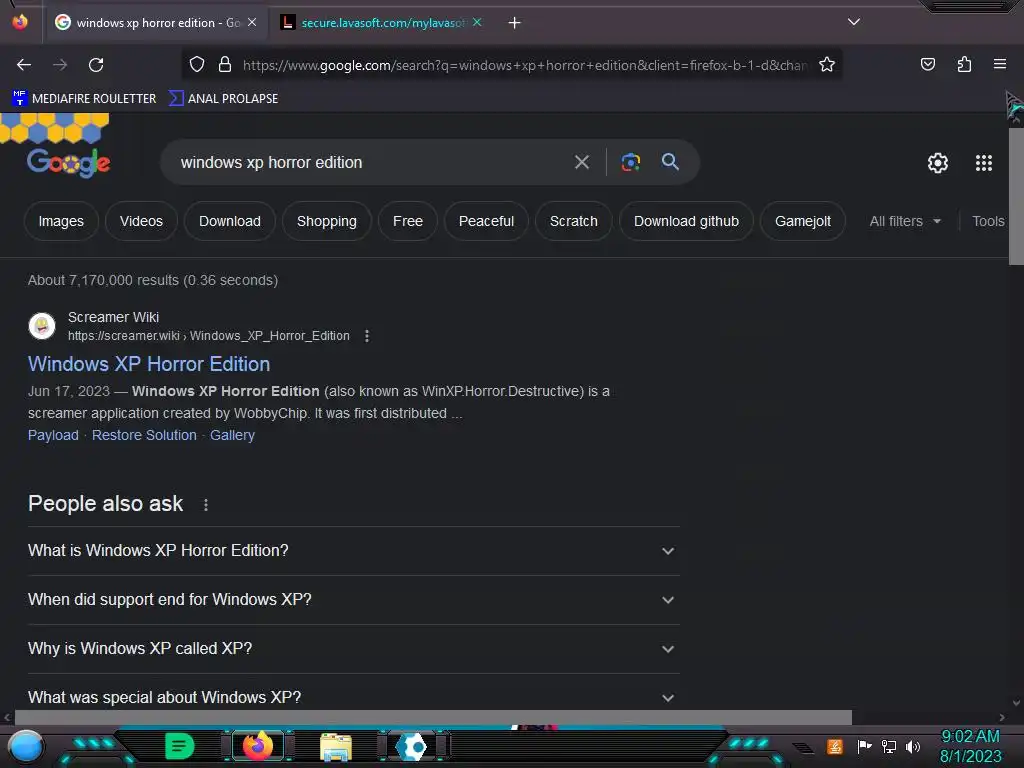Screen dimensions: 1024x768
Task: Filter results by Images
Action: click(x=61, y=221)
